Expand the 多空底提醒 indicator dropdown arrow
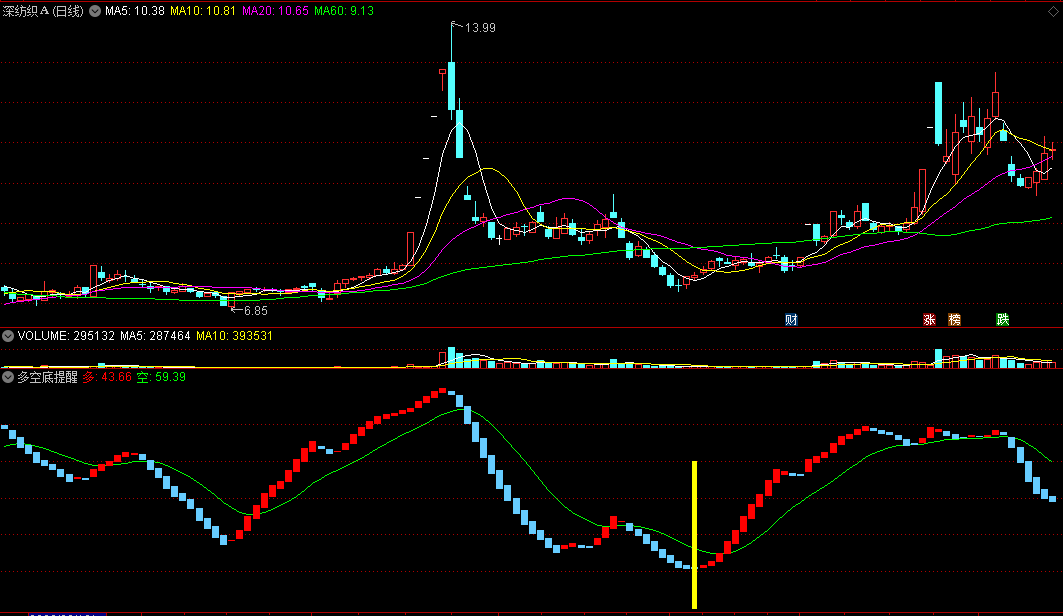1063x616 pixels. [x=8, y=377]
